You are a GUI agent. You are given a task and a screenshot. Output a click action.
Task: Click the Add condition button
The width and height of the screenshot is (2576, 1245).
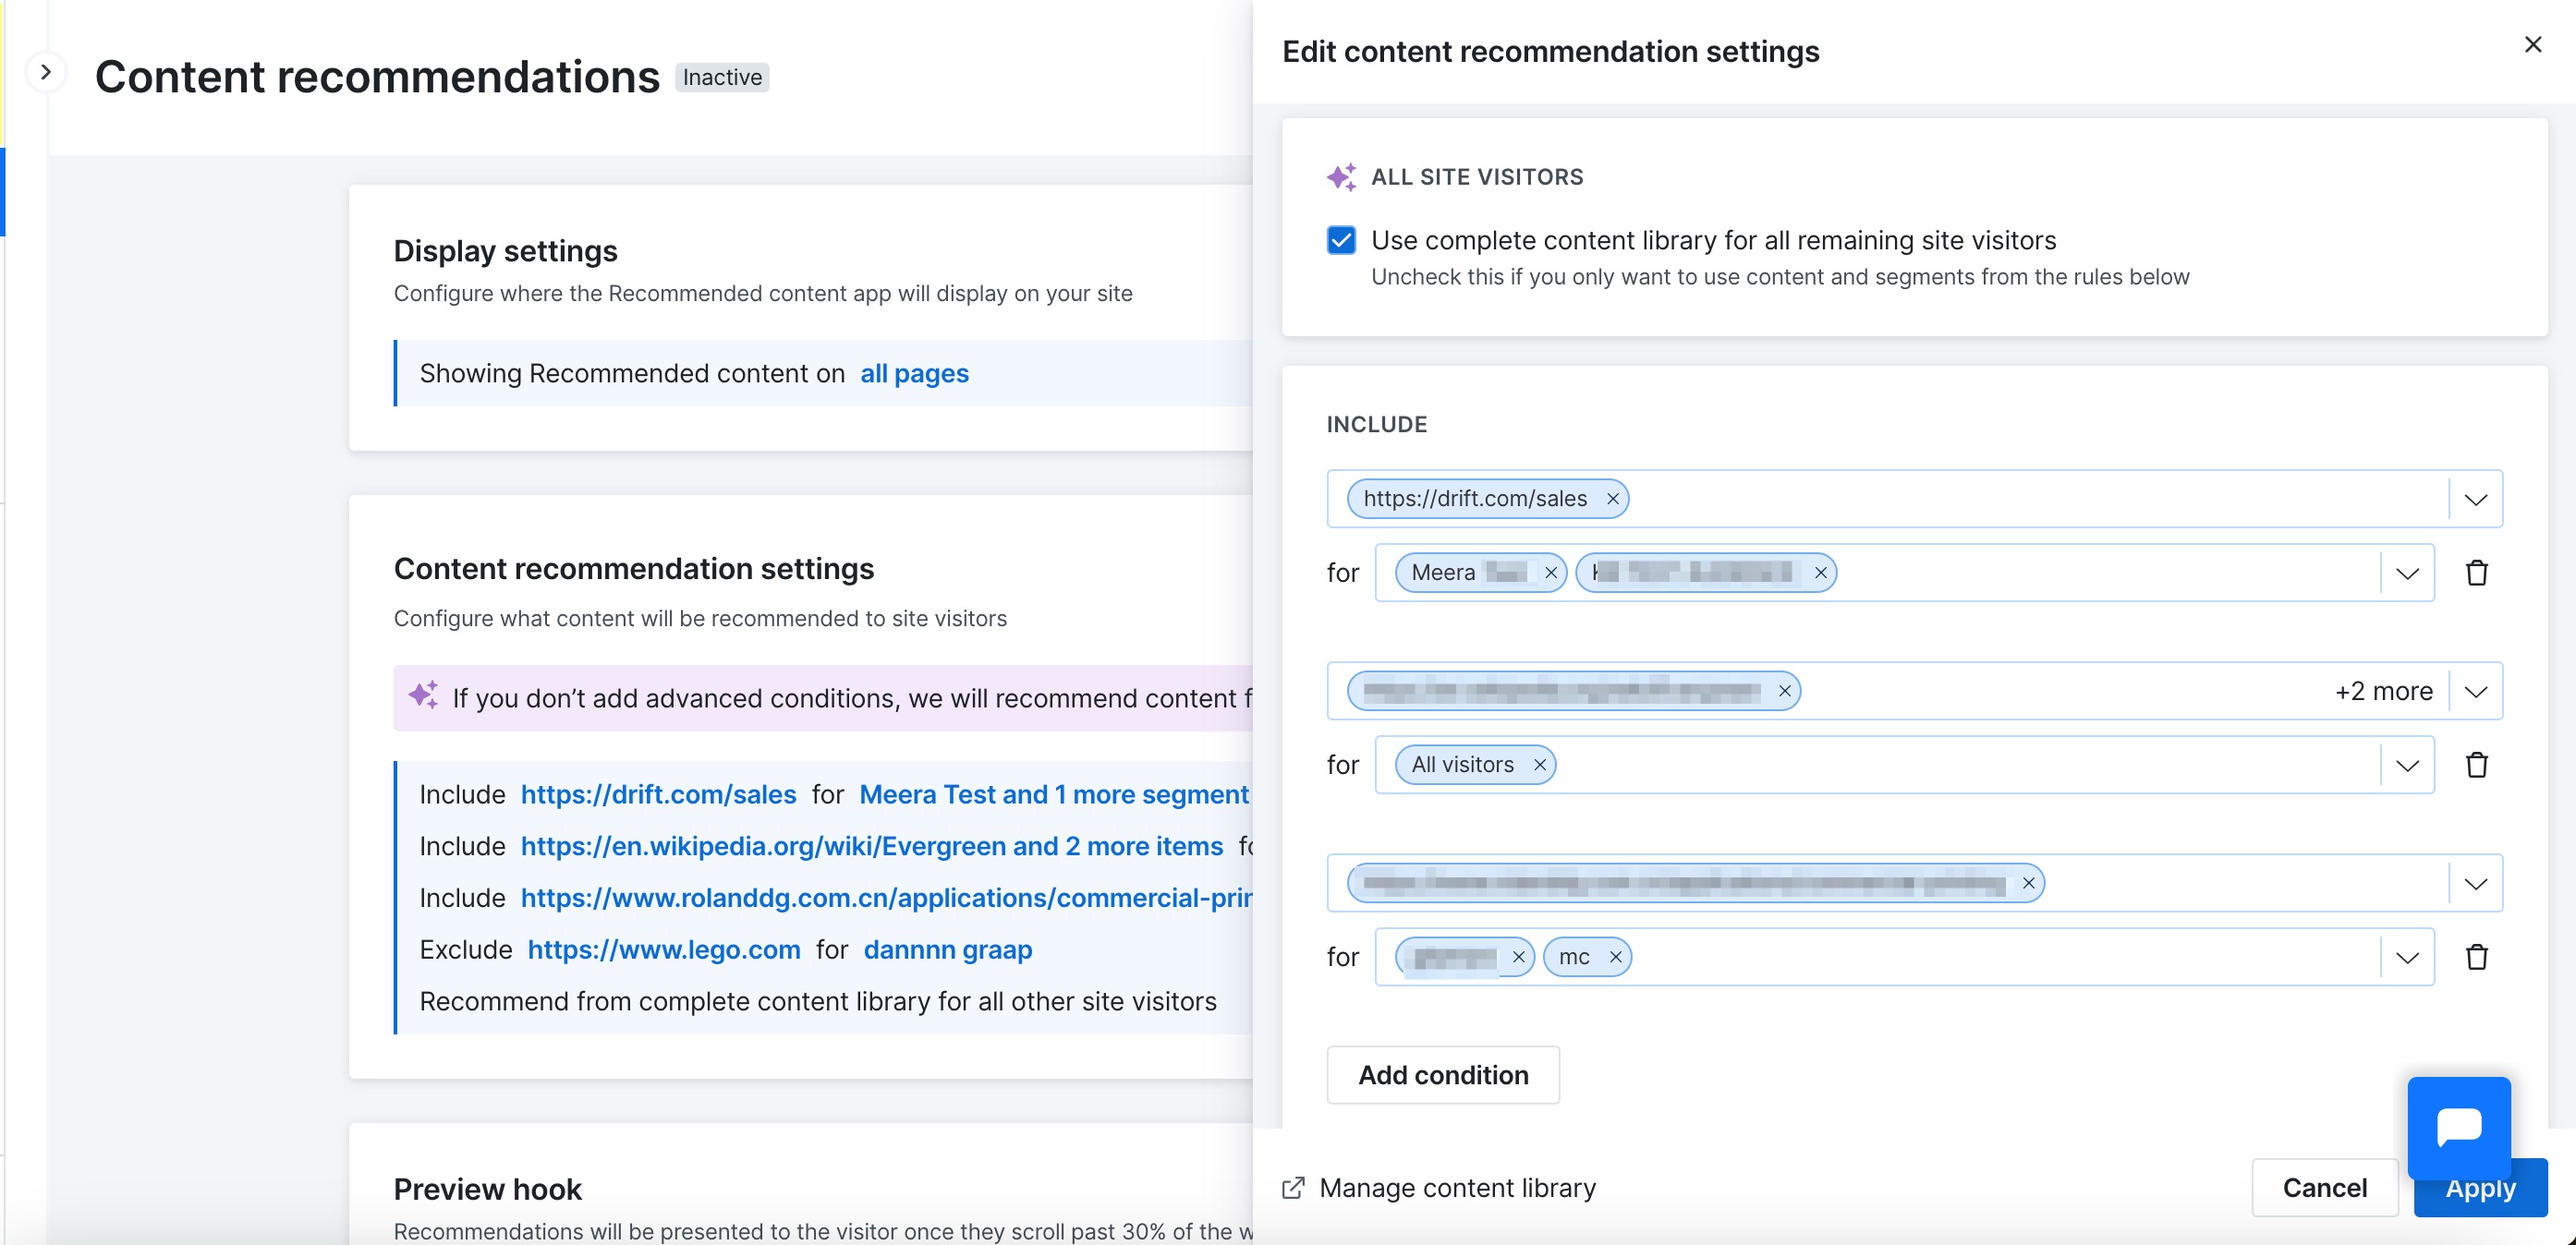point(1442,1075)
